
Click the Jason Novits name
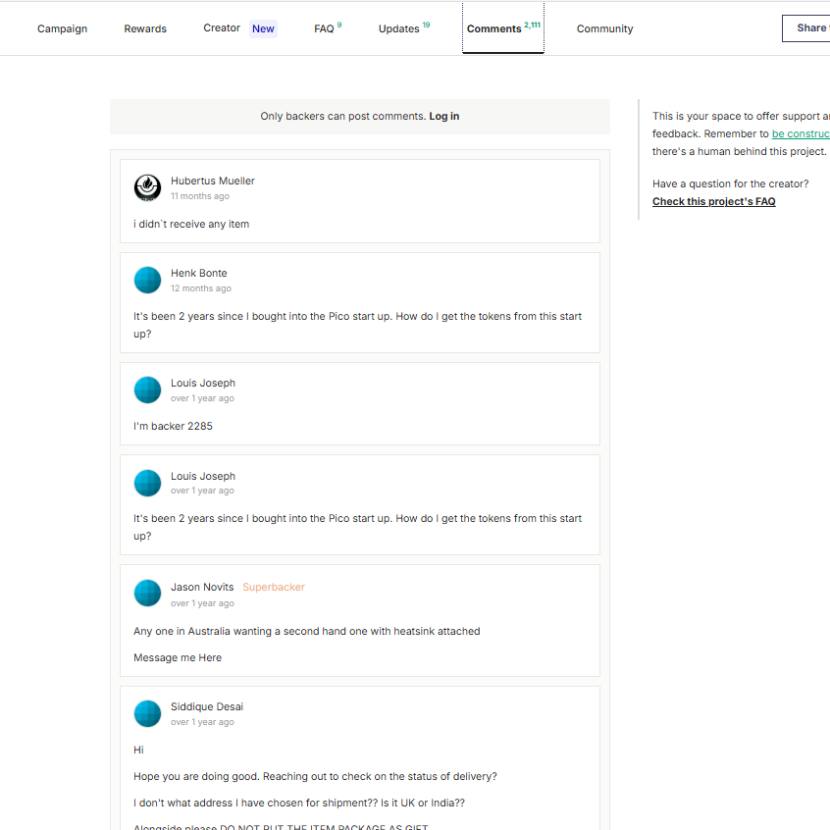[x=202, y=587]
